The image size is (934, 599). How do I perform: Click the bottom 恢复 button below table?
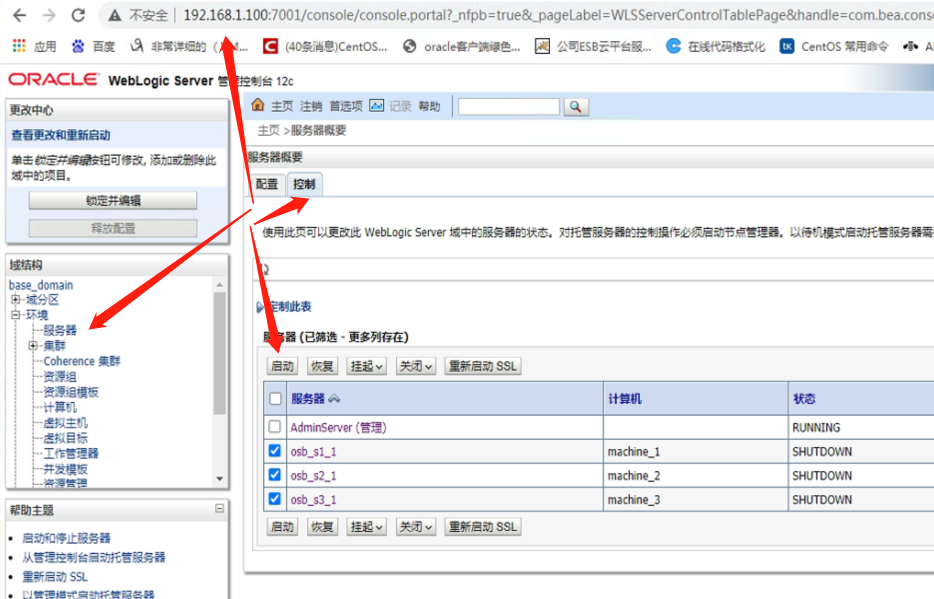[322, 526]
